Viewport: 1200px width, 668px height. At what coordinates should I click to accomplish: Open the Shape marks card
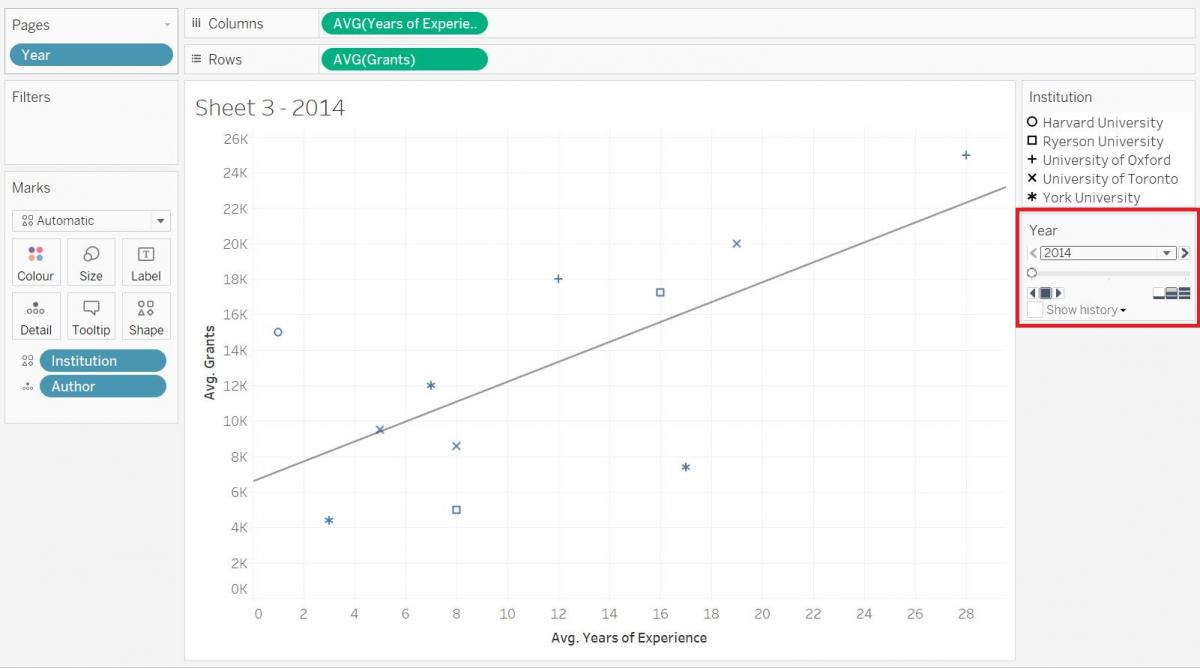pos(145,316)
